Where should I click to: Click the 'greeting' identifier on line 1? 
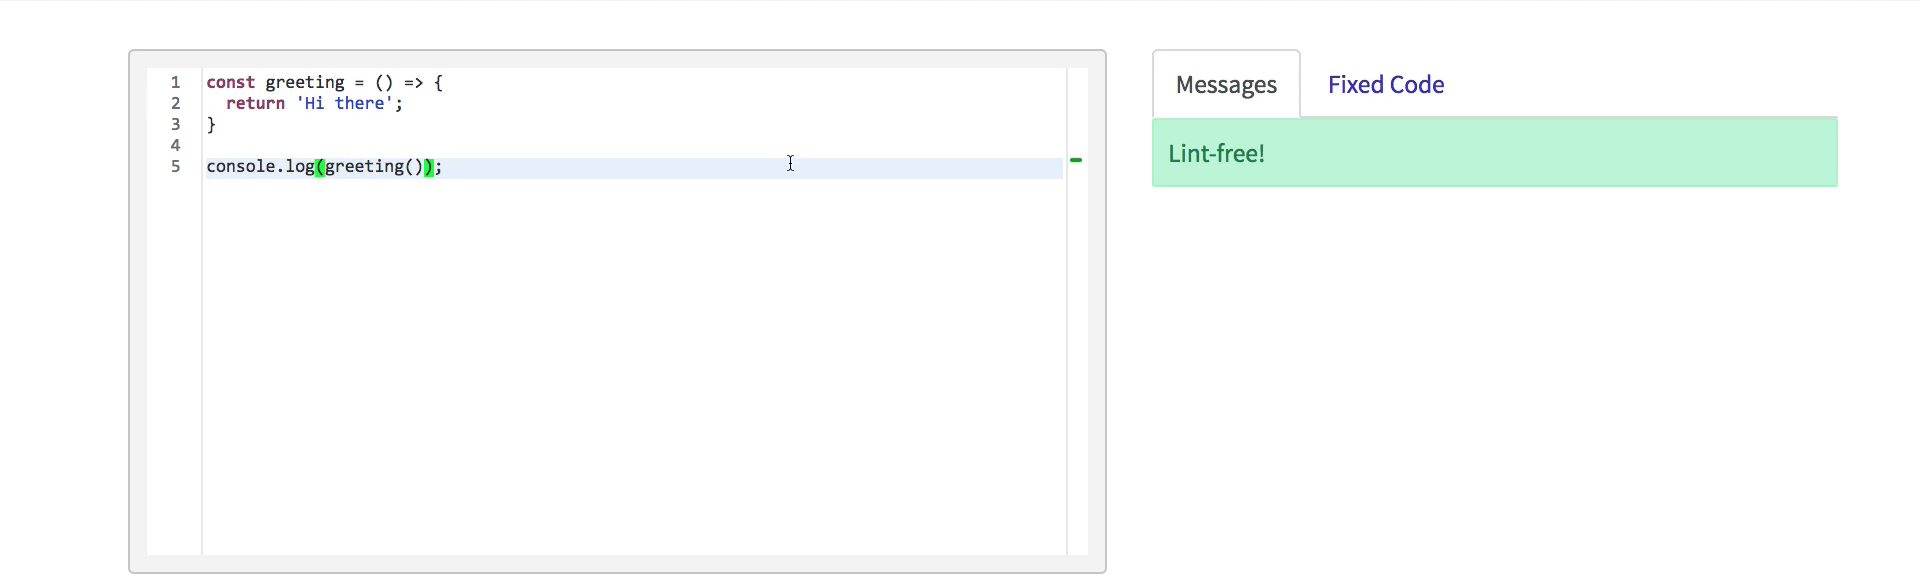(305, 82)
